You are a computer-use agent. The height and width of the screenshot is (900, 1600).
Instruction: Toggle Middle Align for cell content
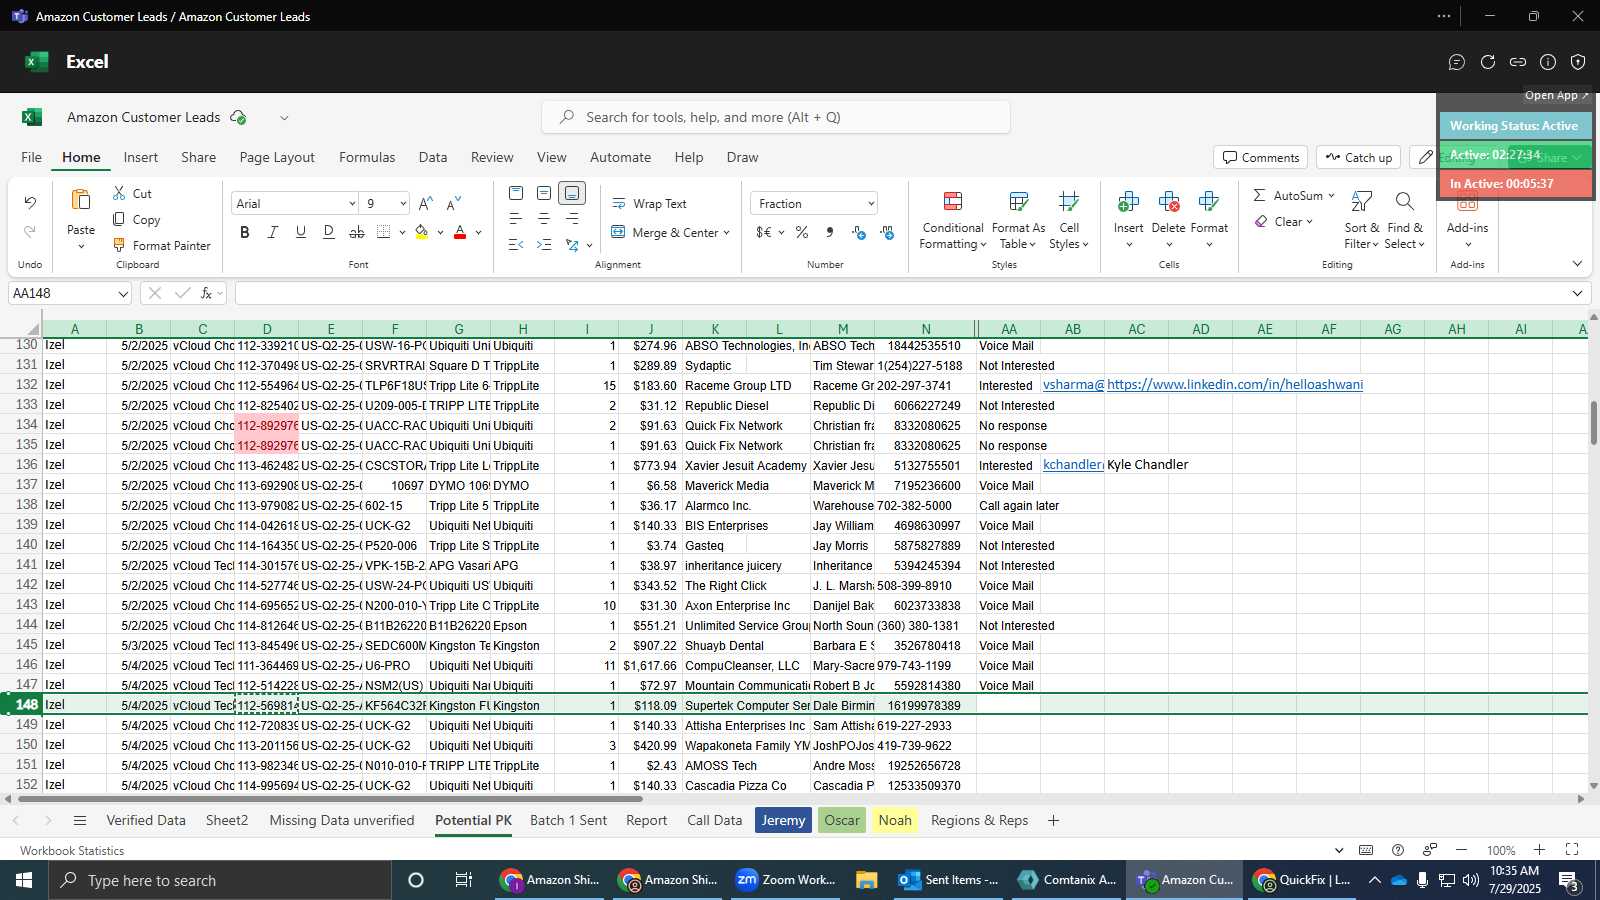click(544, 193)
